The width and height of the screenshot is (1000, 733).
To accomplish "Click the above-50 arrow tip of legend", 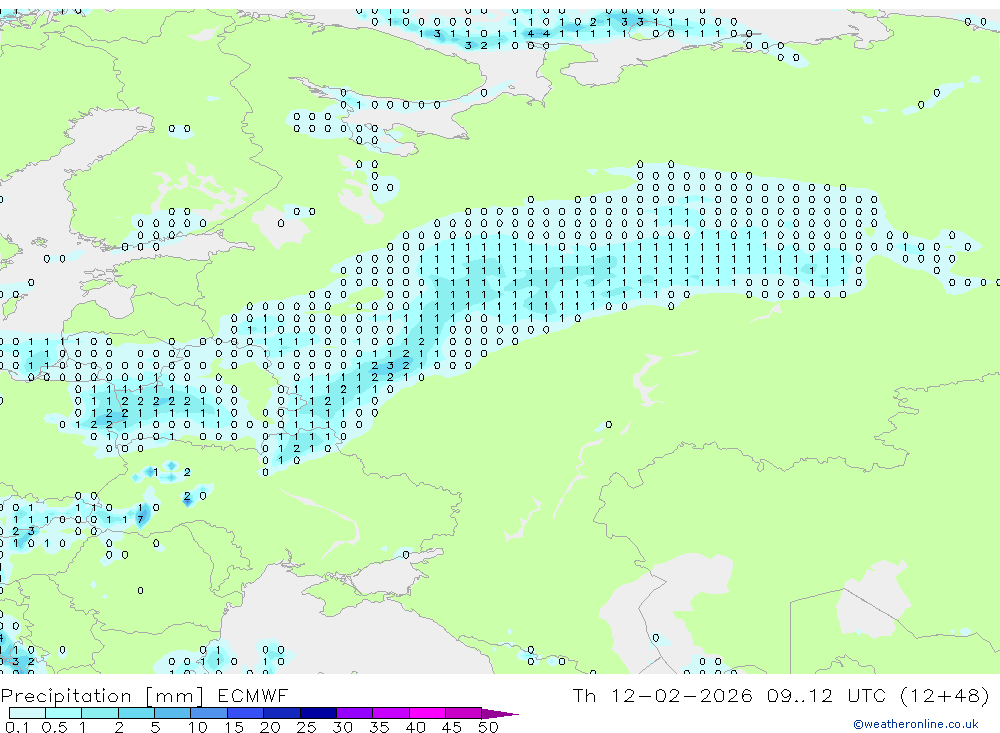I will [500, 714].
